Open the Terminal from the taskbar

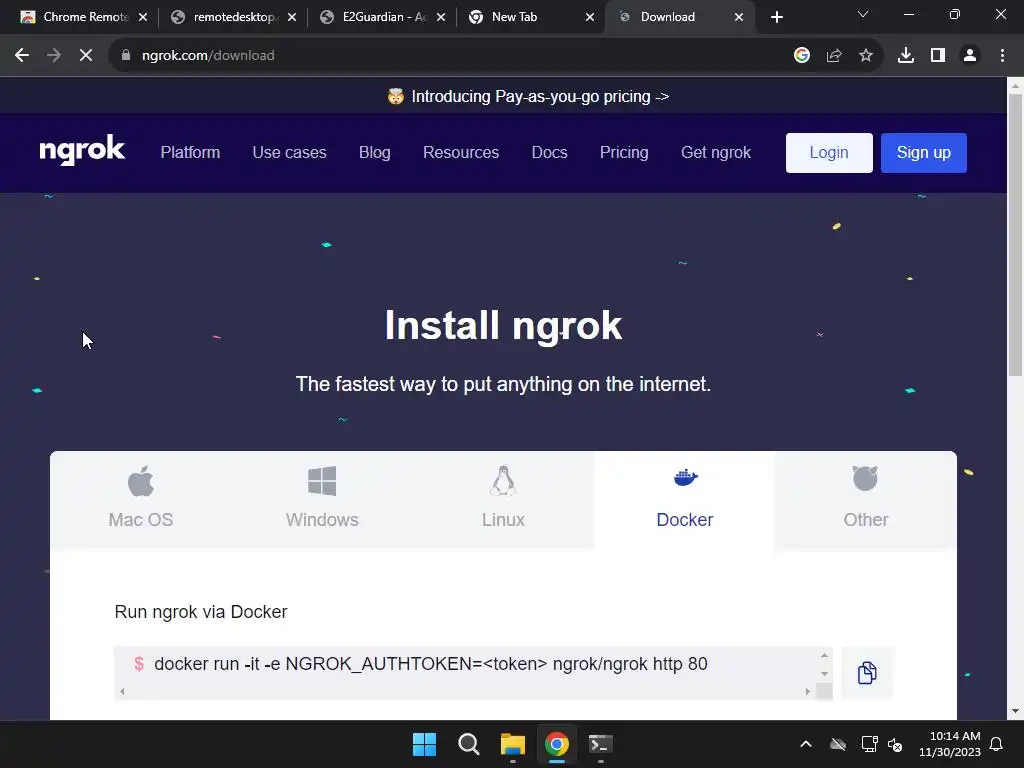pos(600,744)
